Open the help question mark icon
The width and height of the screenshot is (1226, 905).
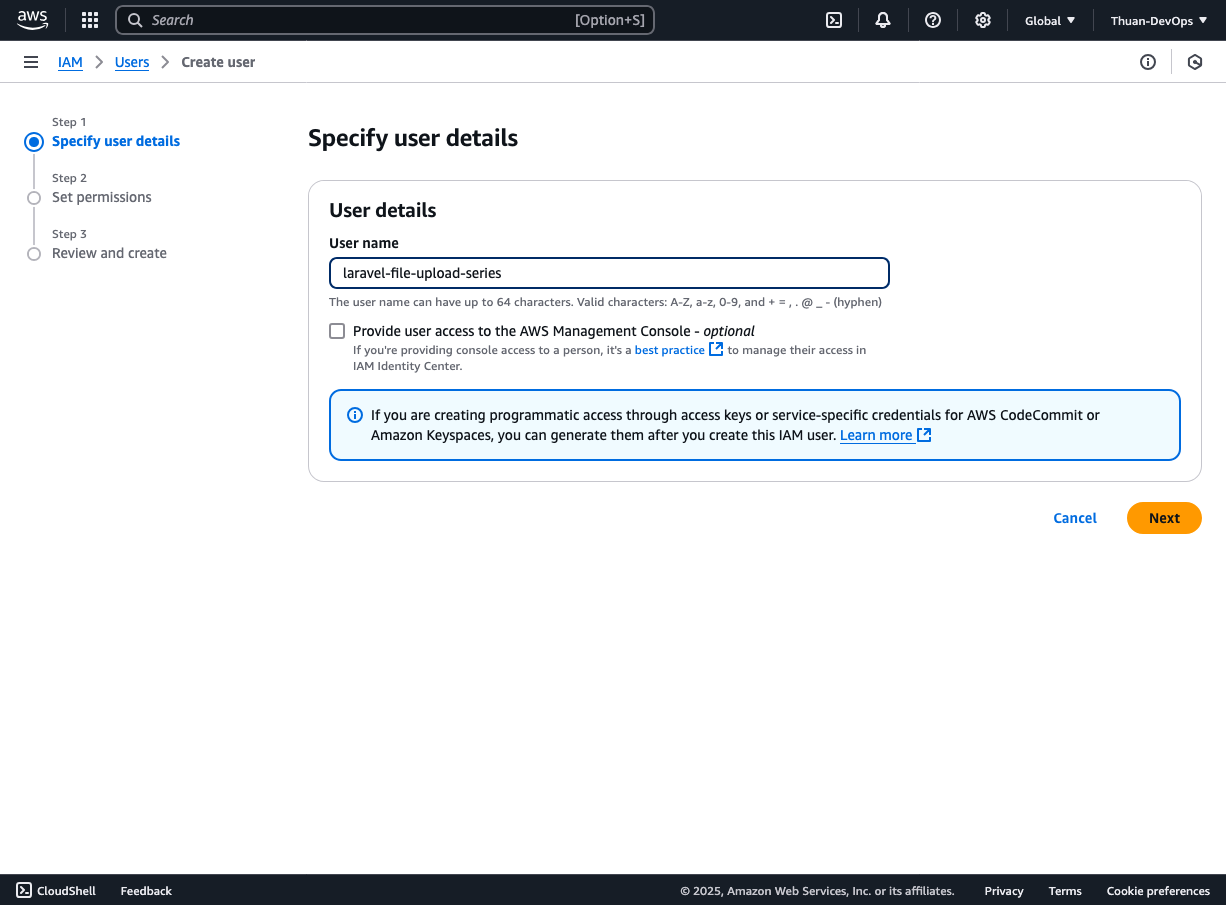(933, 20)
